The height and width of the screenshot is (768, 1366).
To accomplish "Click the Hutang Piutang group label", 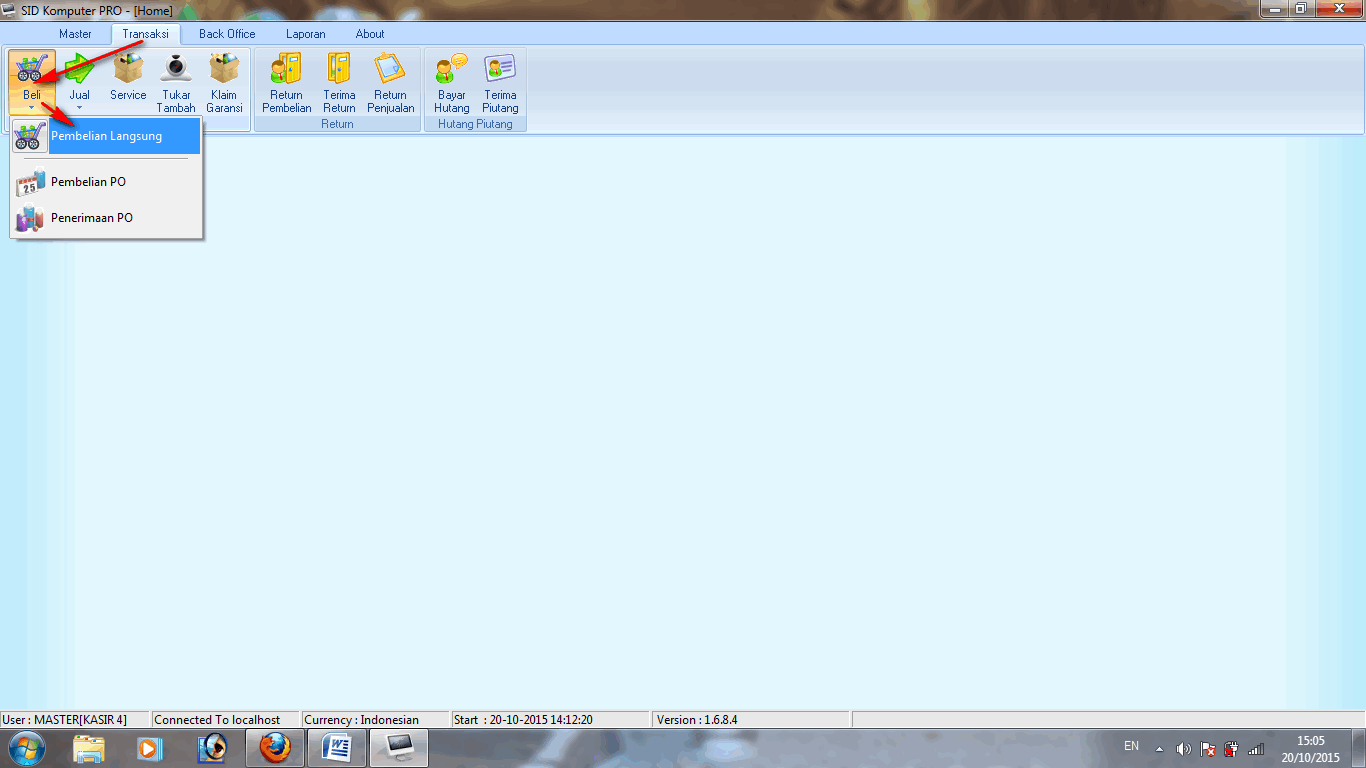I will click(475, 124).
